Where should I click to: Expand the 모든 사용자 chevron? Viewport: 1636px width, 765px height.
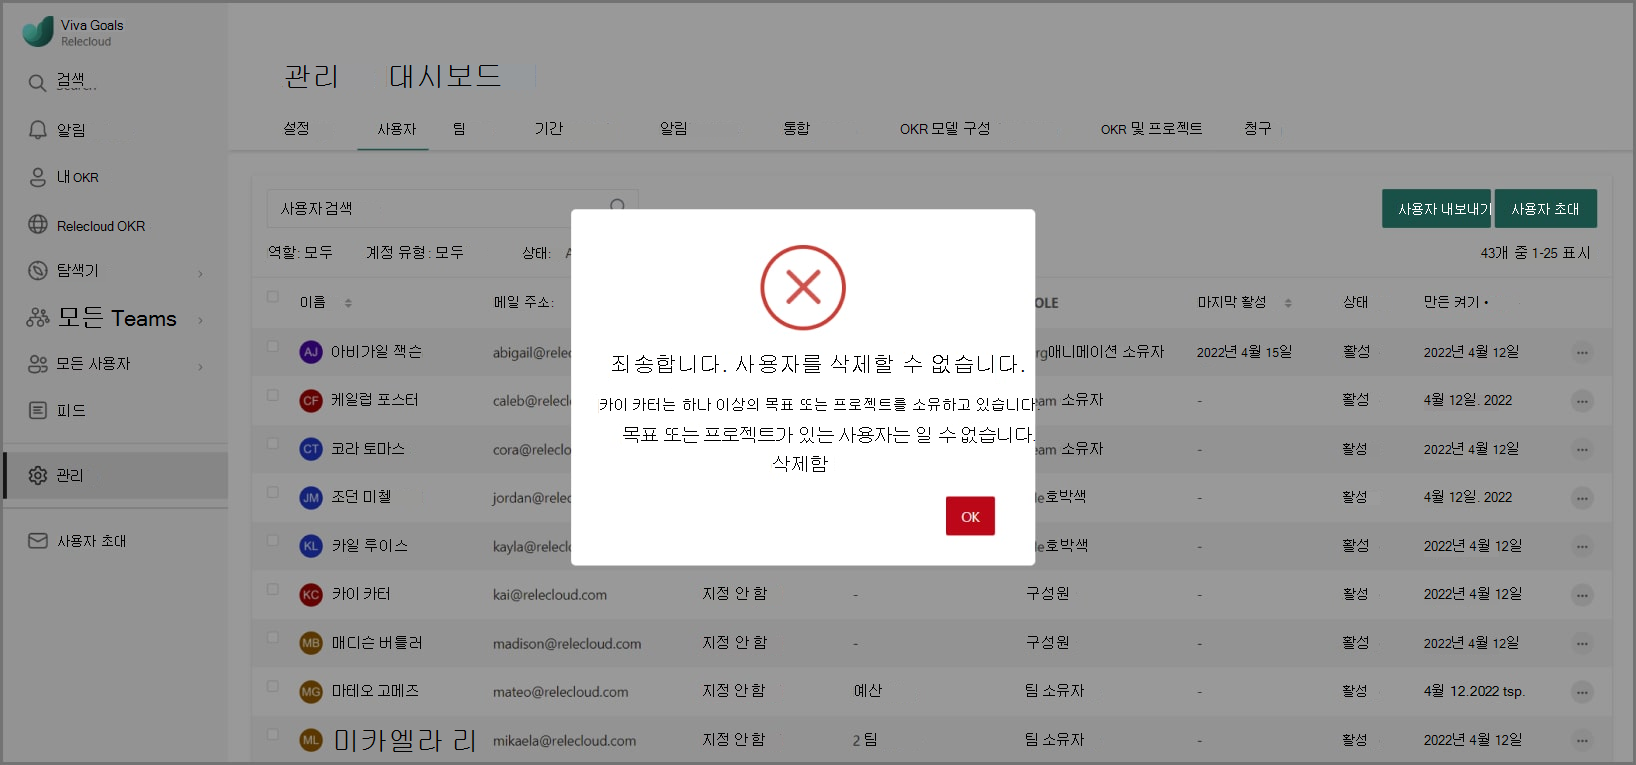coord(200,367)
